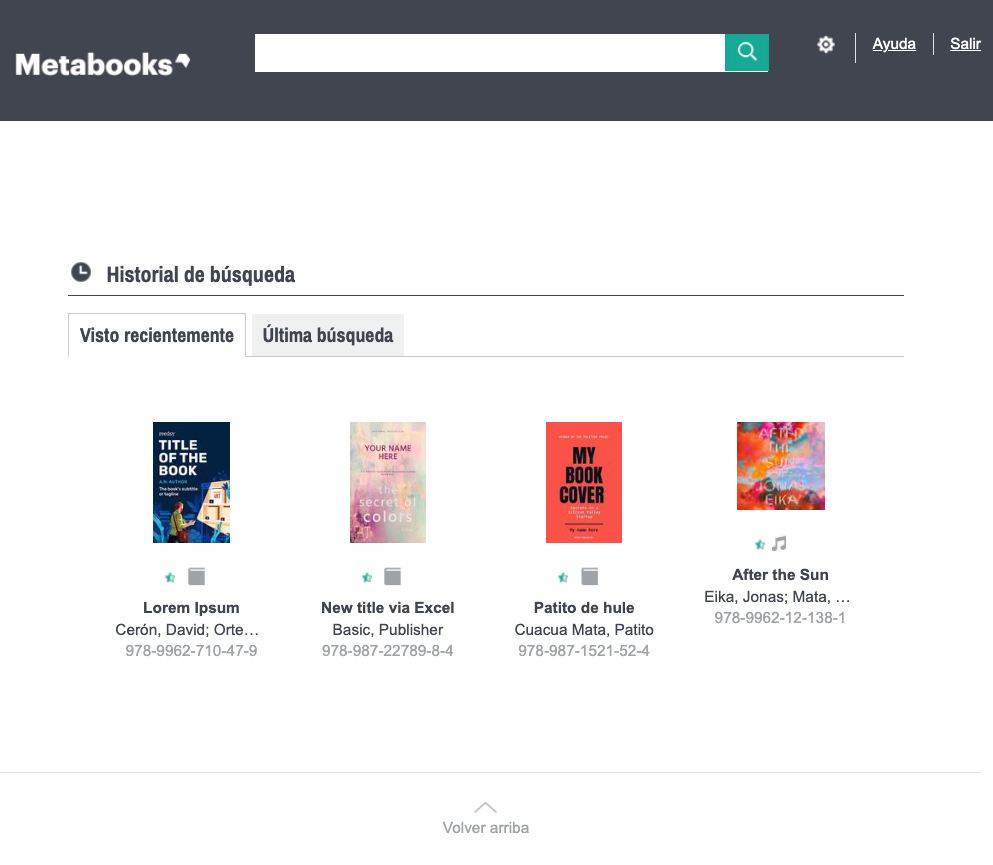
Task: Click the star icon under After the Sun cover
Action: point(760,544)
